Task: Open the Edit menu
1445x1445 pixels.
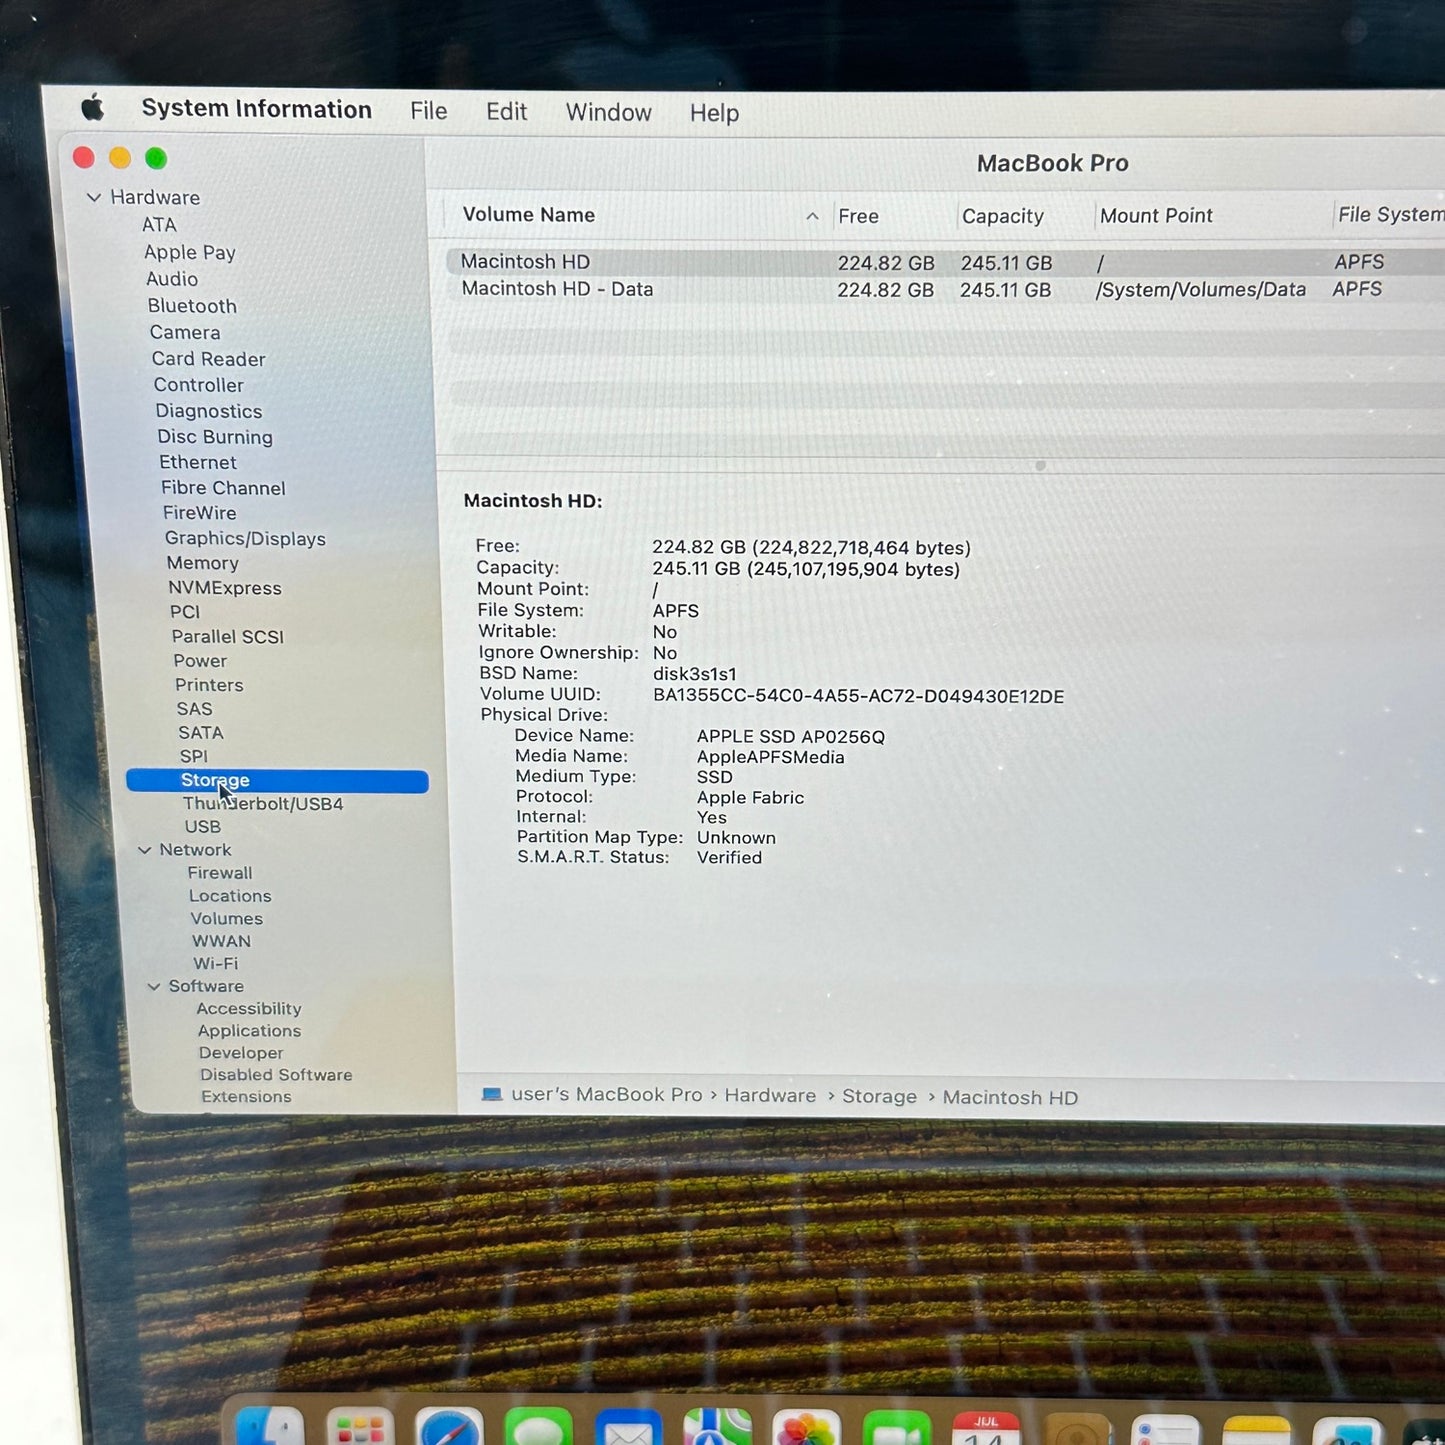Action: pos(507,112)
